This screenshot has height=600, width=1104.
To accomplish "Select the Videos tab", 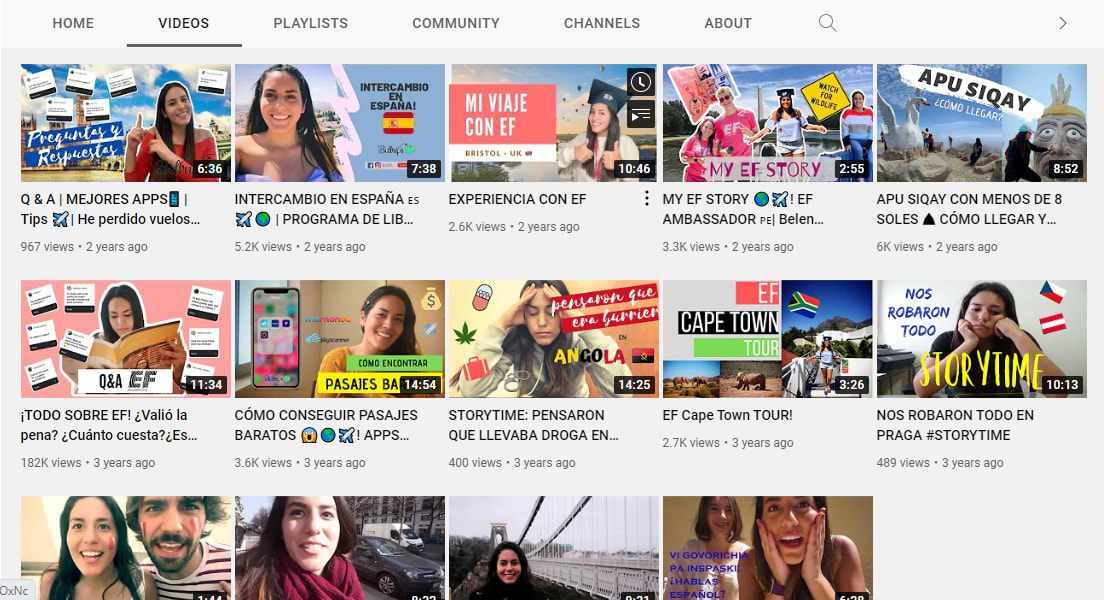I will [184, 23].
